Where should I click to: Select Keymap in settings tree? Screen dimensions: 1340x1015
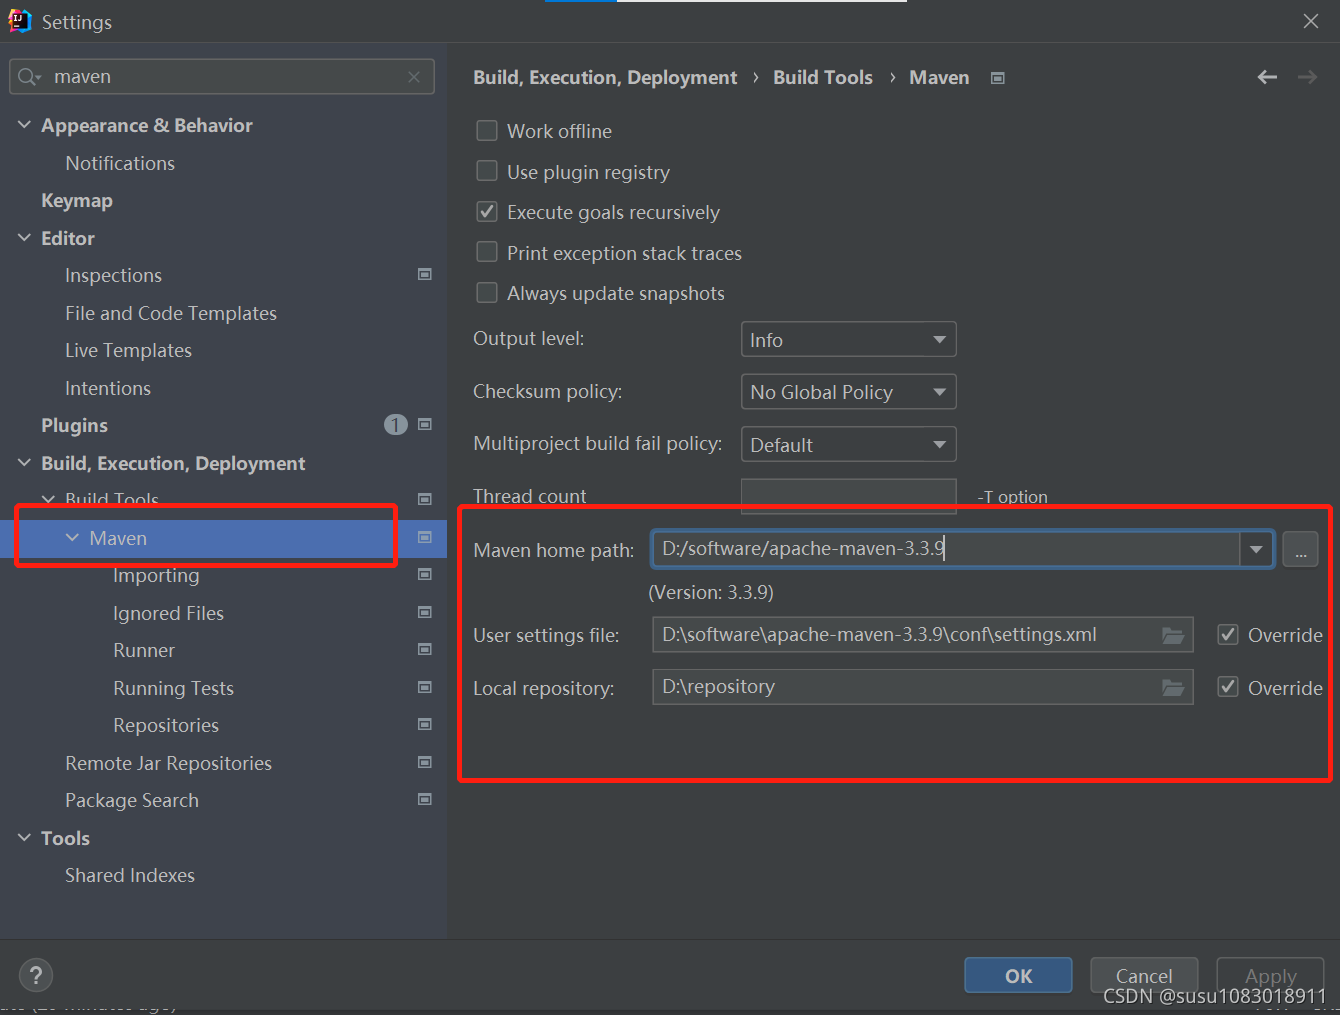77,200
